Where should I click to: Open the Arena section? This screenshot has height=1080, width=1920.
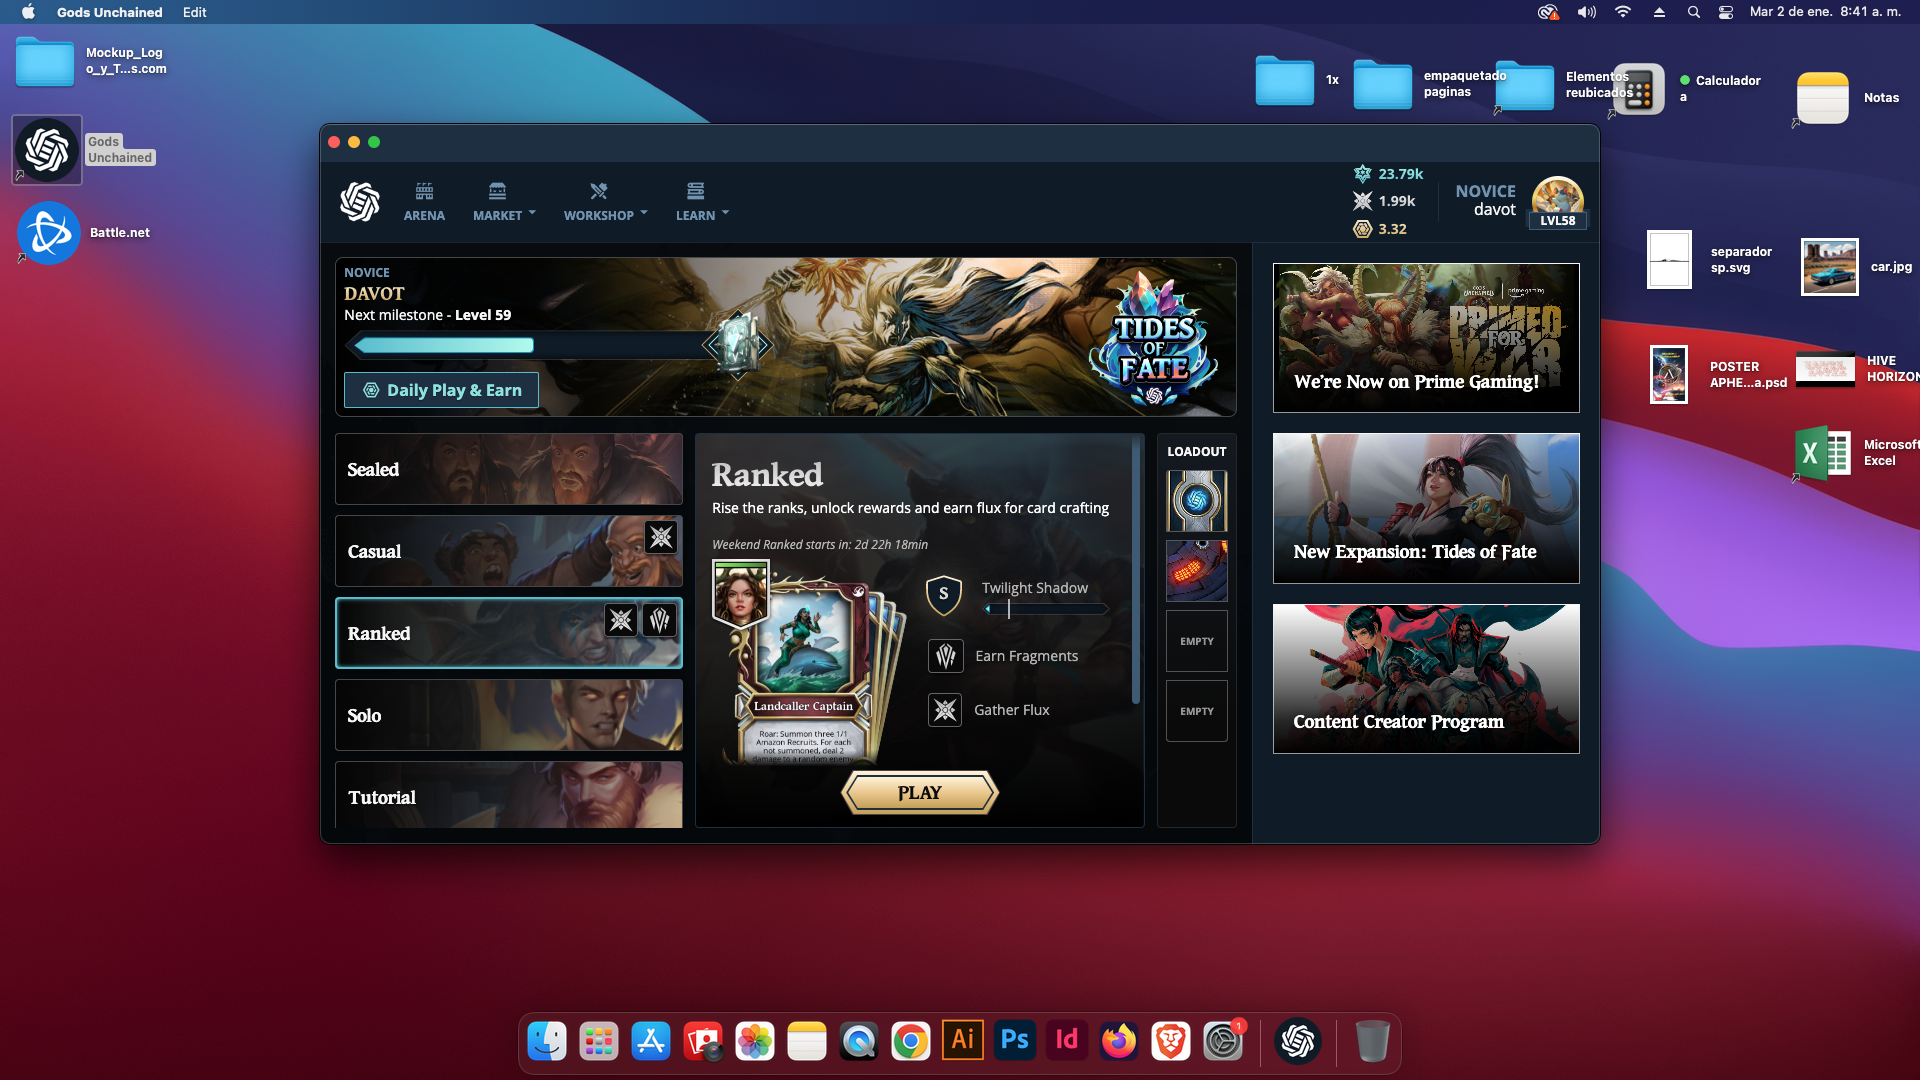[424, 201]
